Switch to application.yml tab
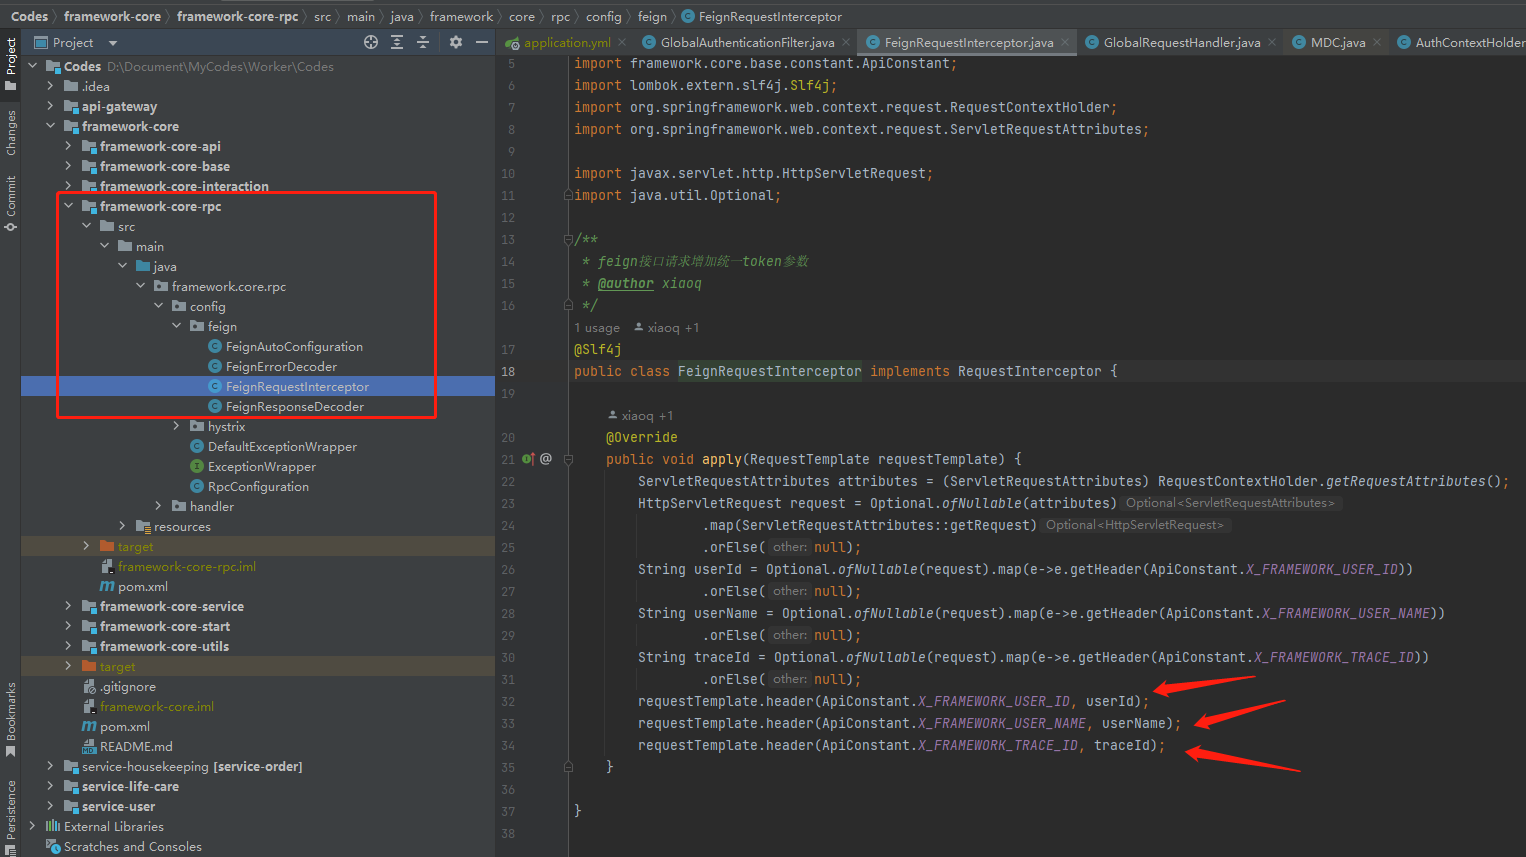This screenshot has height=857, width=1526. click(x=566, y=43)
